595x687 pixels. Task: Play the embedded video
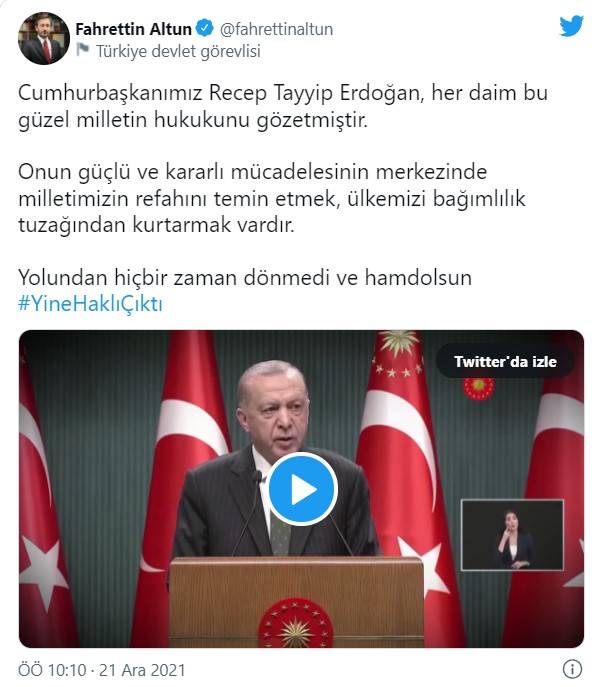302,489
